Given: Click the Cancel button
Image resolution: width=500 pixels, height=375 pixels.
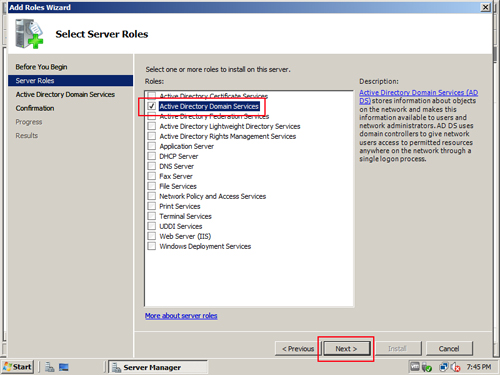Looking at the screenshot, I should pos(449,349).
